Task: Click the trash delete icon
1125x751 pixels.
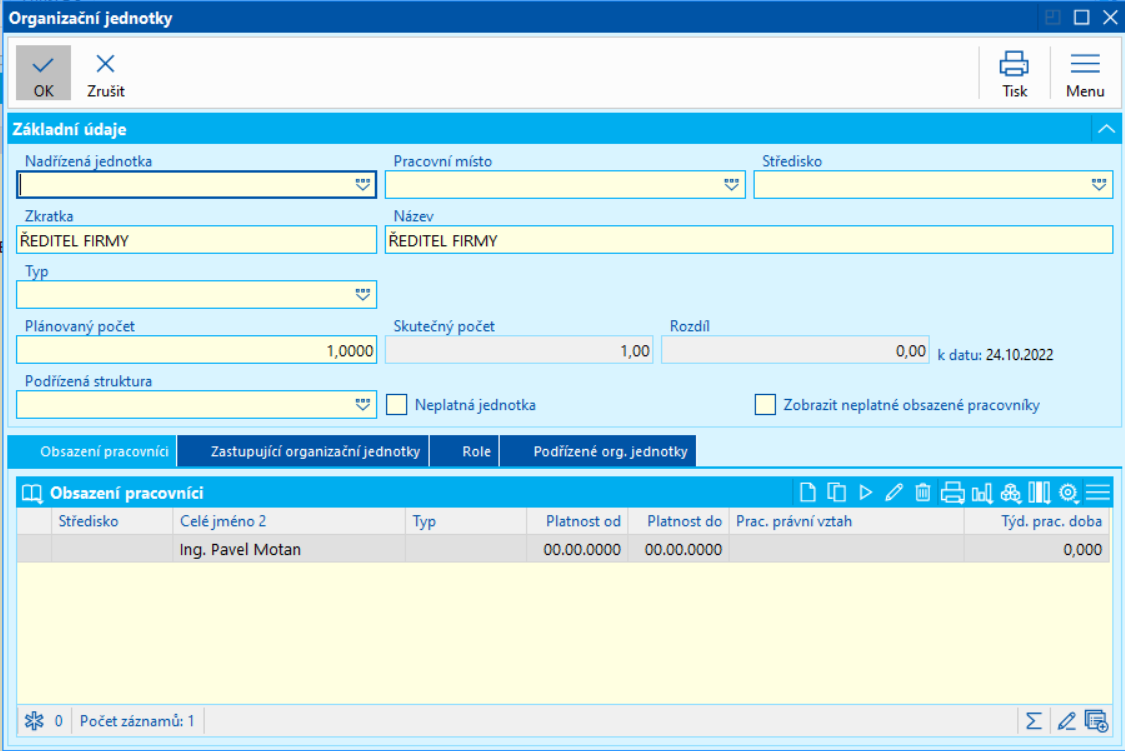Action: (x=923, y=492)
